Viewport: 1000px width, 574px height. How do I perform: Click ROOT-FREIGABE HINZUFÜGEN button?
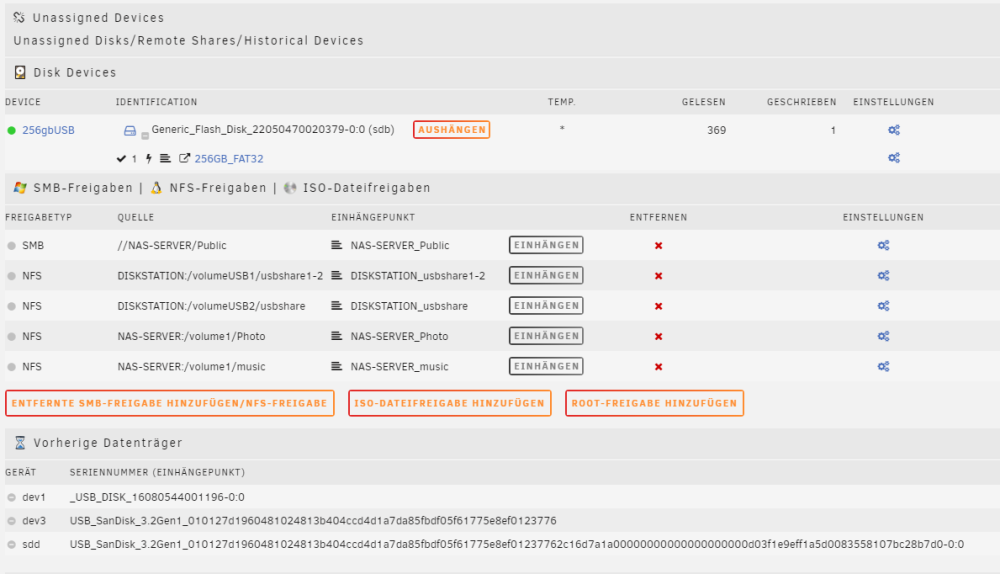coord(654,403)
